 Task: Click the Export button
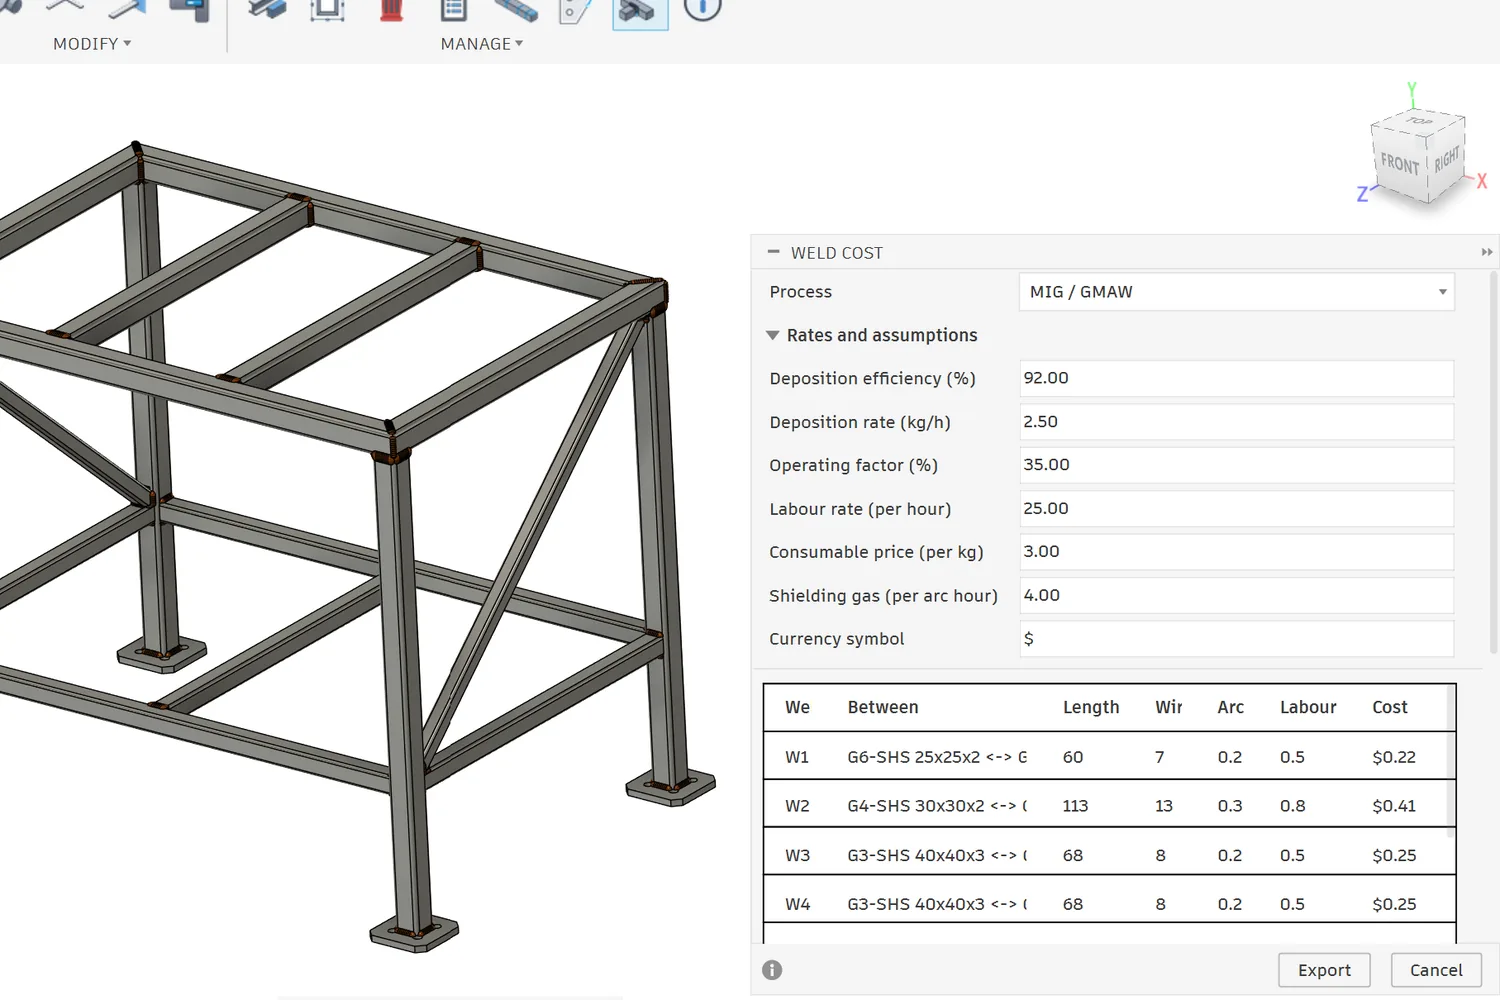[1324, 970]
